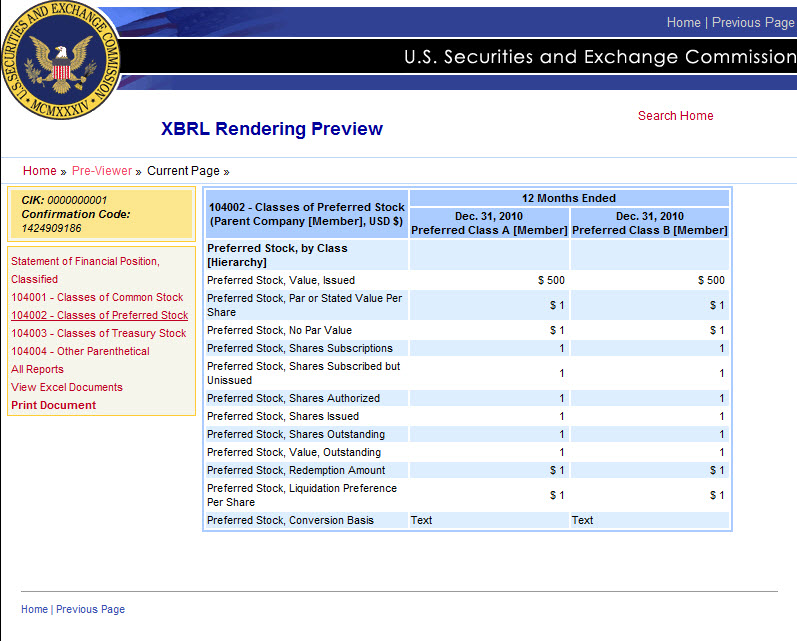Viewport: 797px width, 641px height.
Task: Click Shares Subscribed but Unissued row label
Action: point(303,373)
